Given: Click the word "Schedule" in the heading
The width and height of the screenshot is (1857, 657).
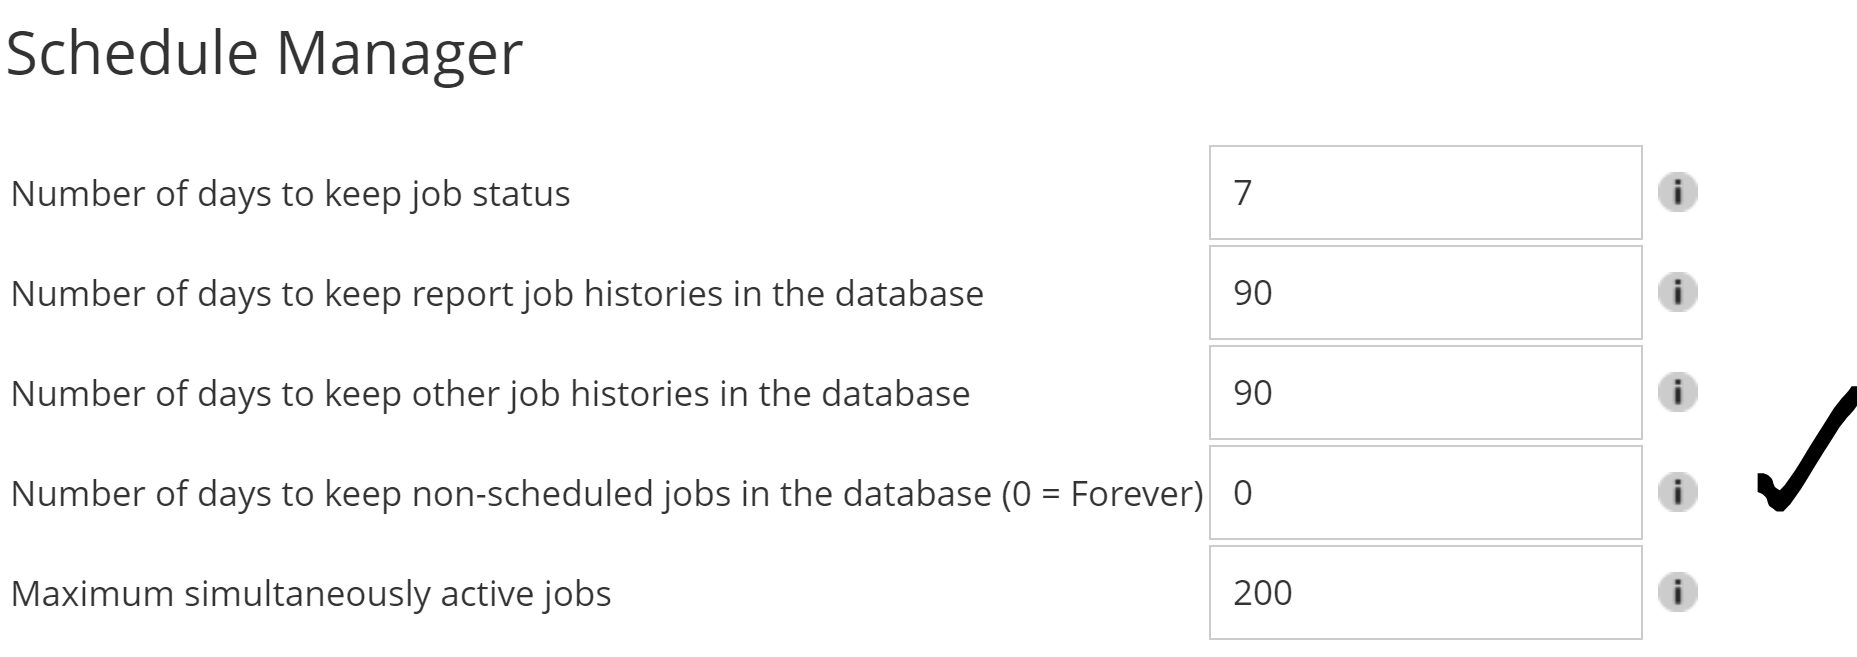Looking at the screenshot, I should click(132, 52).
